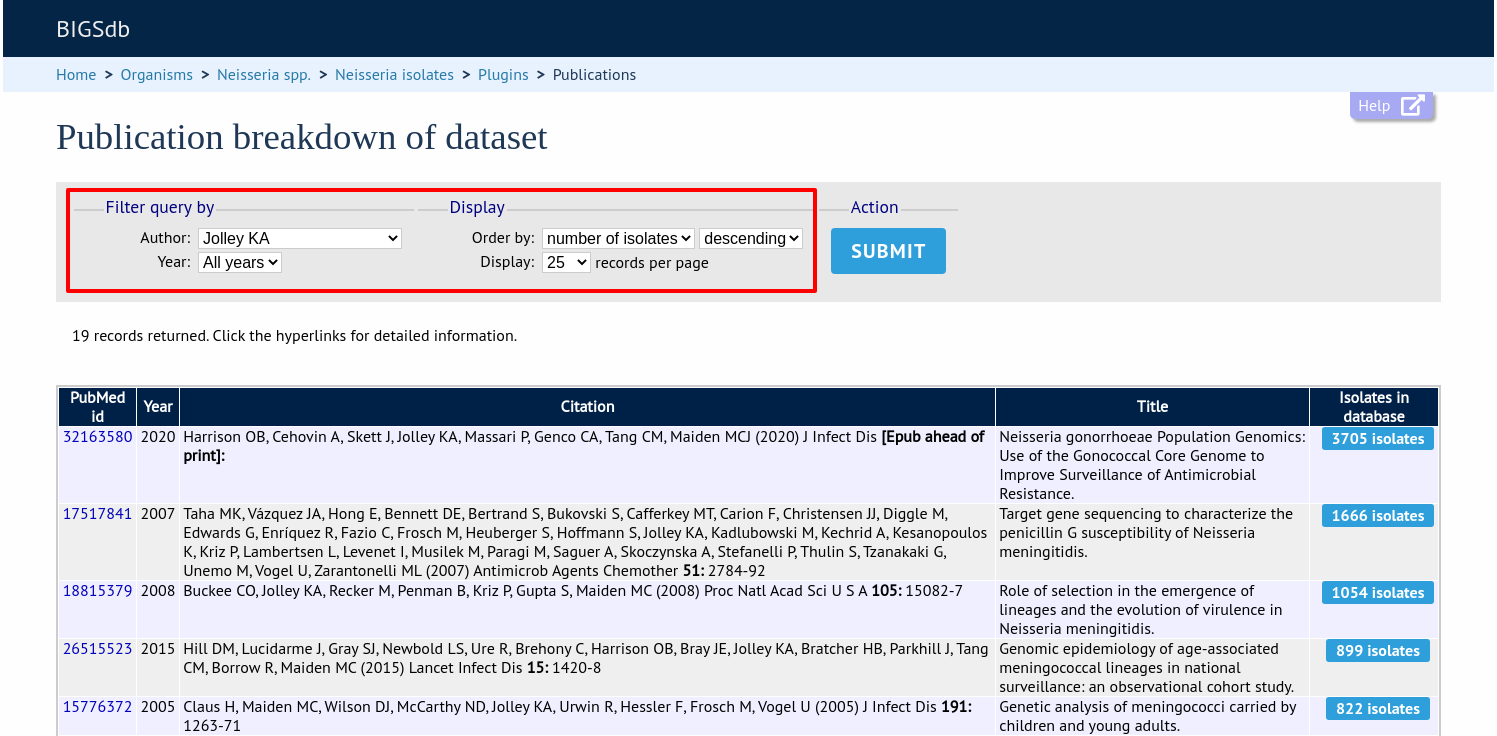The image size is (1497, 736).
Task: Open PubMed record 32163580
Action: coord(97,437)
